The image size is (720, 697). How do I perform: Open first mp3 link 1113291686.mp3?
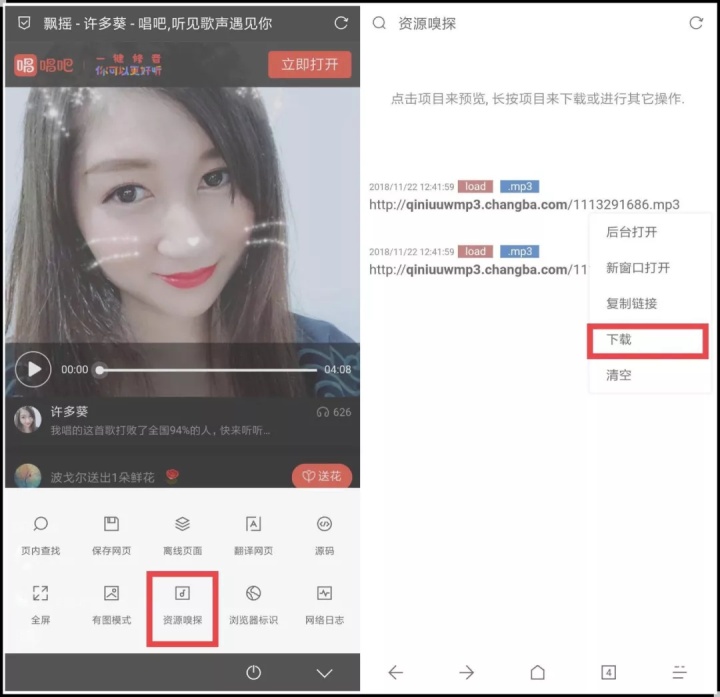point(524,204)
